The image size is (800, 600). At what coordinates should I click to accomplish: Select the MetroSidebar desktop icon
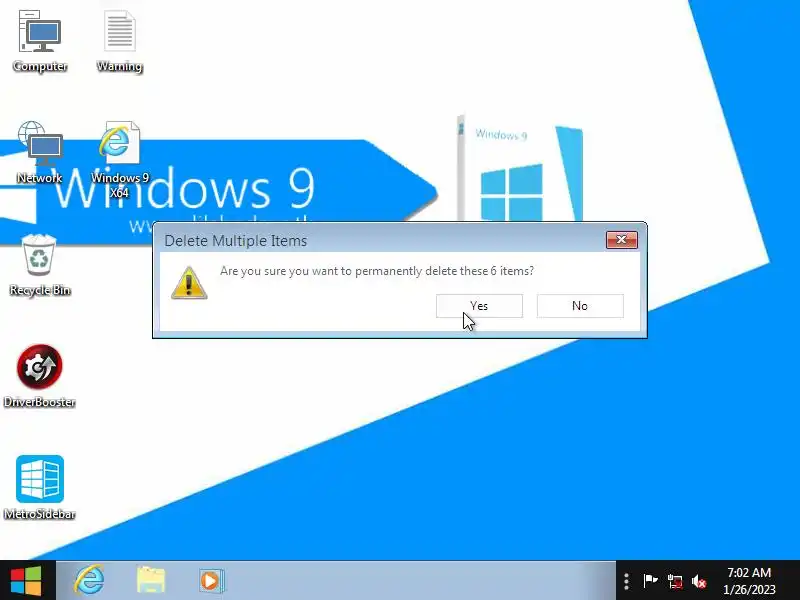pyautogui.click(x=40, y=488)
